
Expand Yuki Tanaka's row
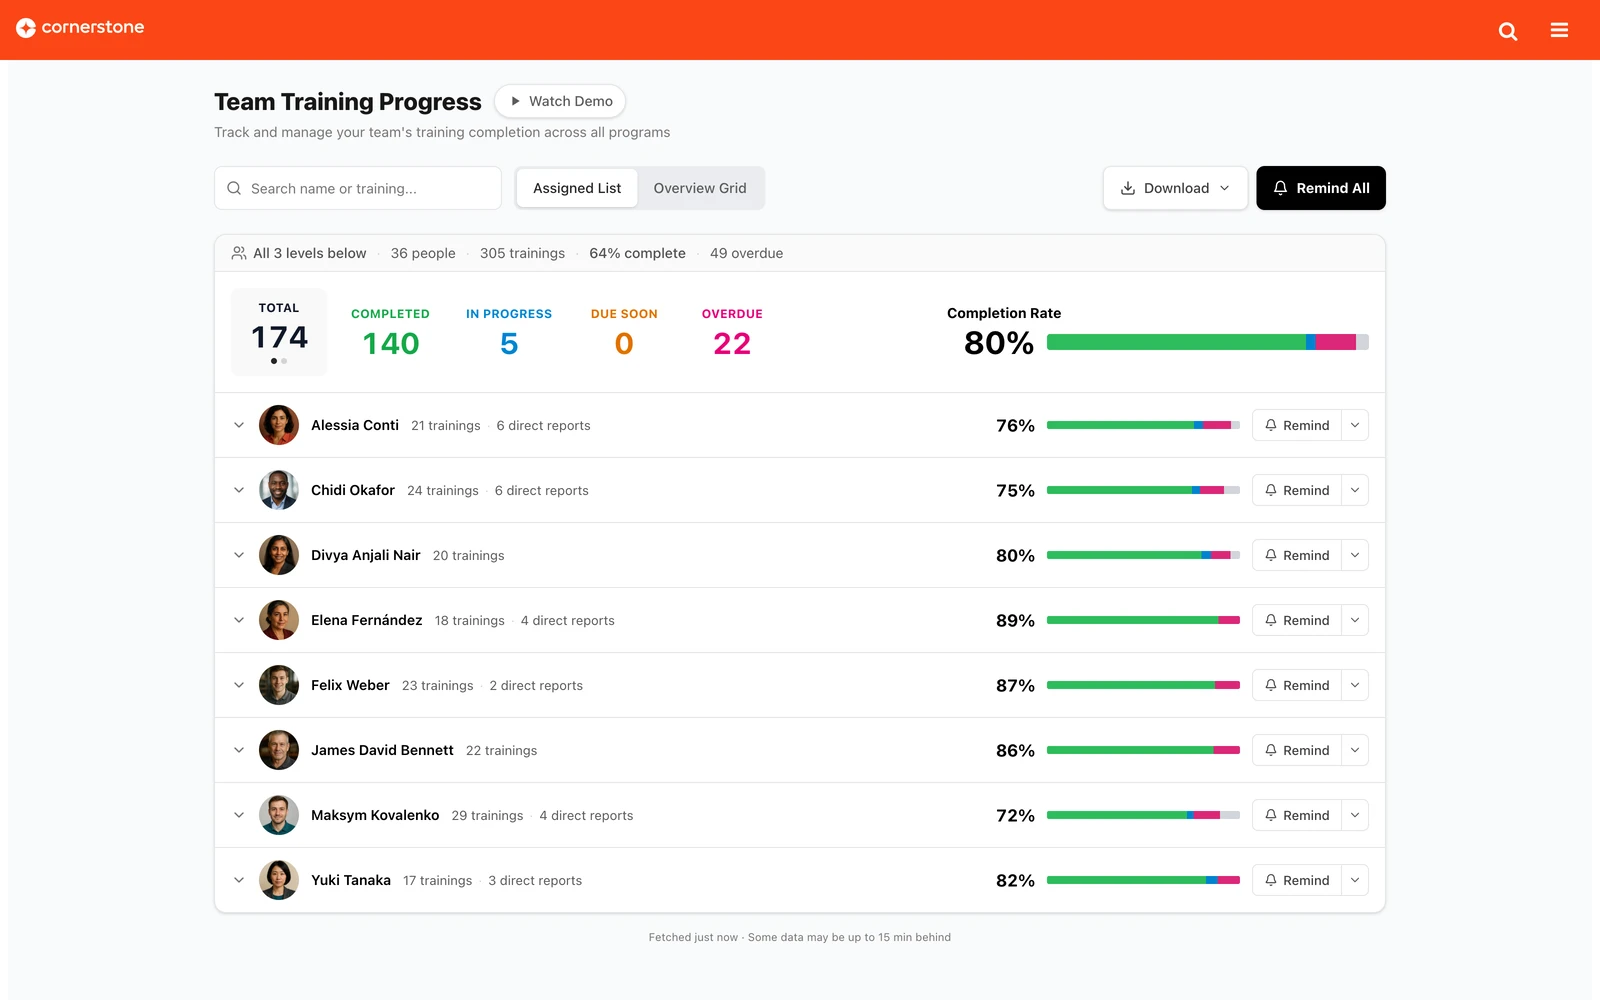(239, 880)
